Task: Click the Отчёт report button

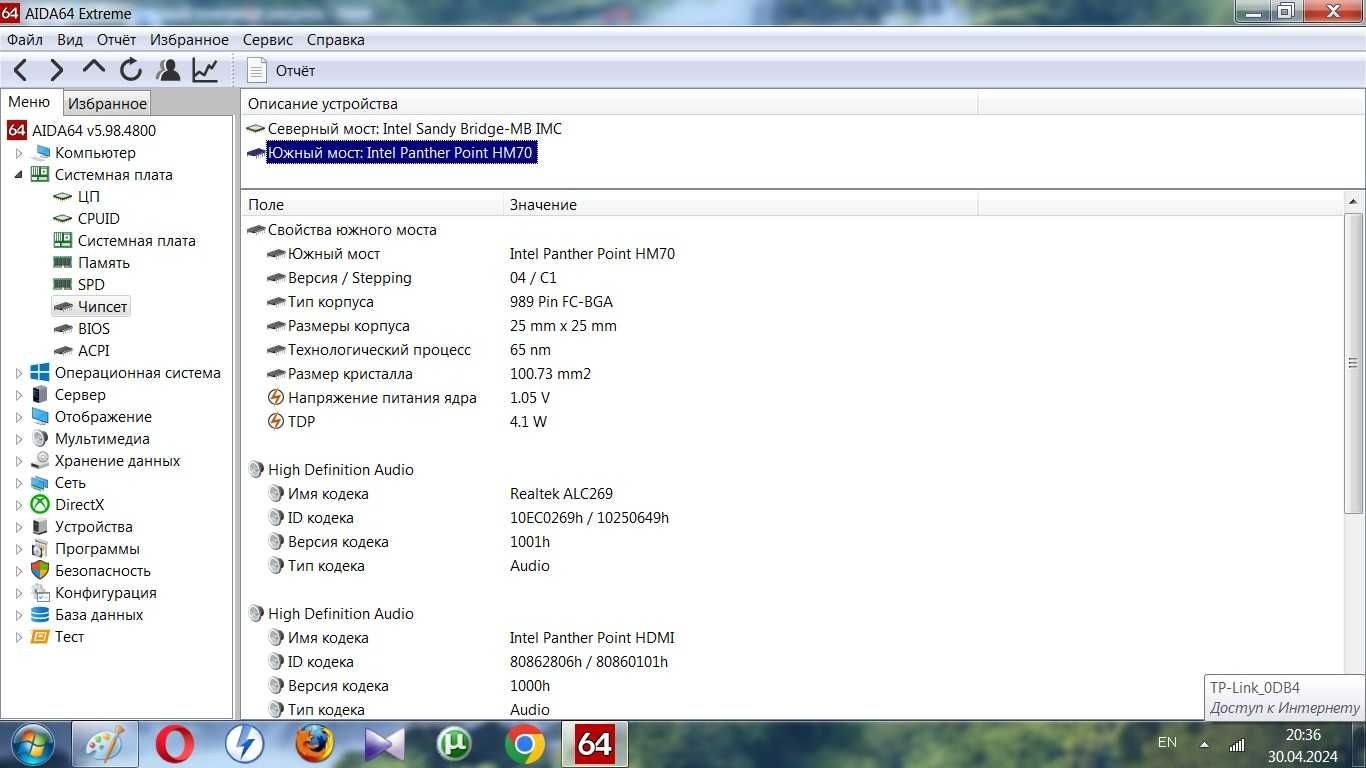Action: click(x=282, y=70)
